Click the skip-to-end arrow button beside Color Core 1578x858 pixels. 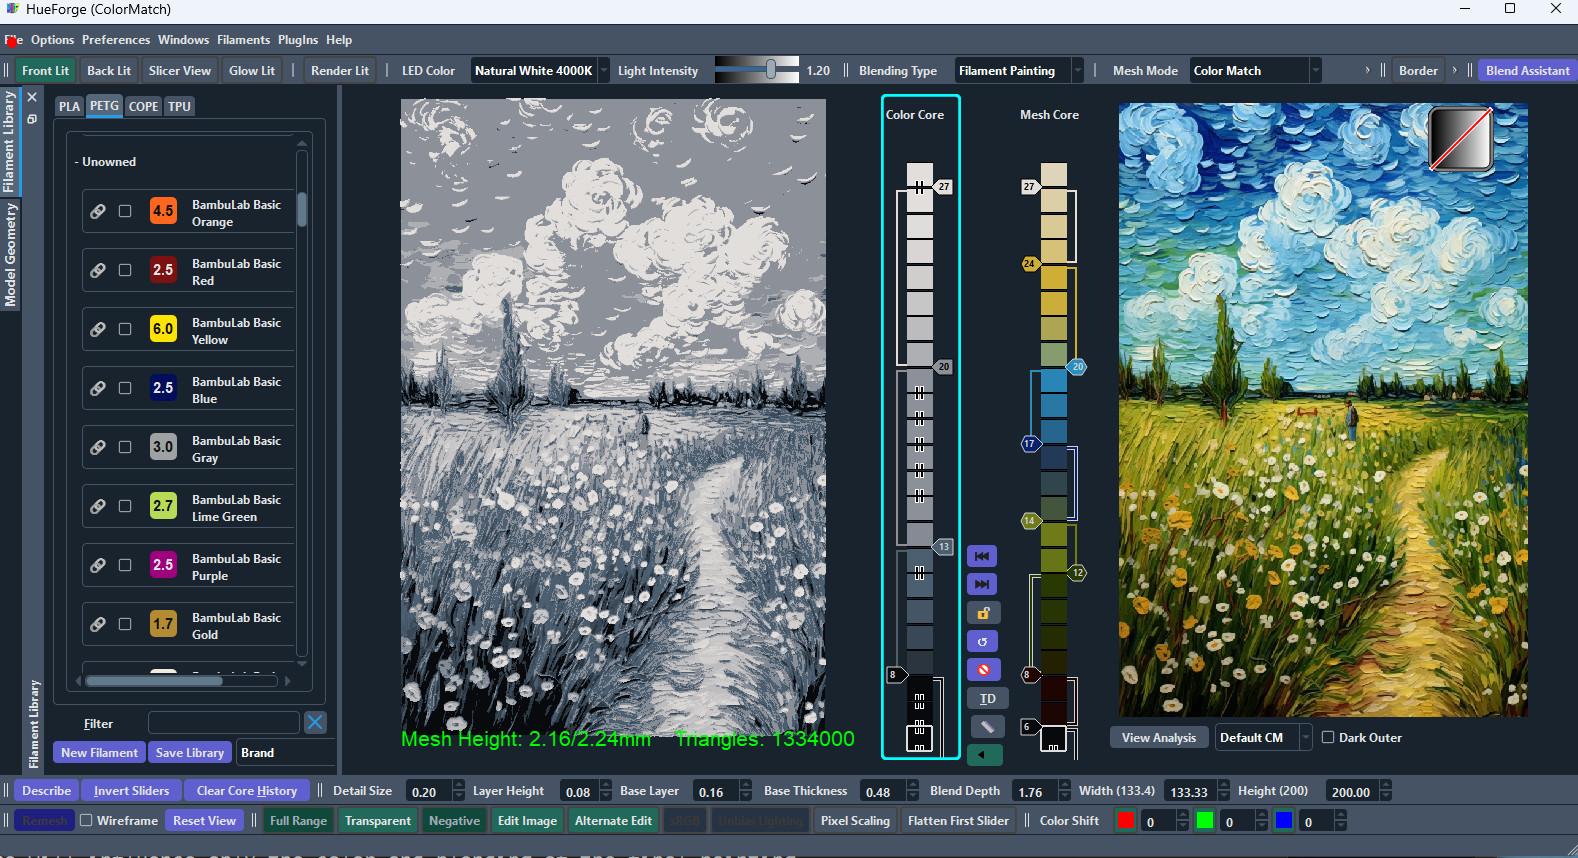point(982,584)
